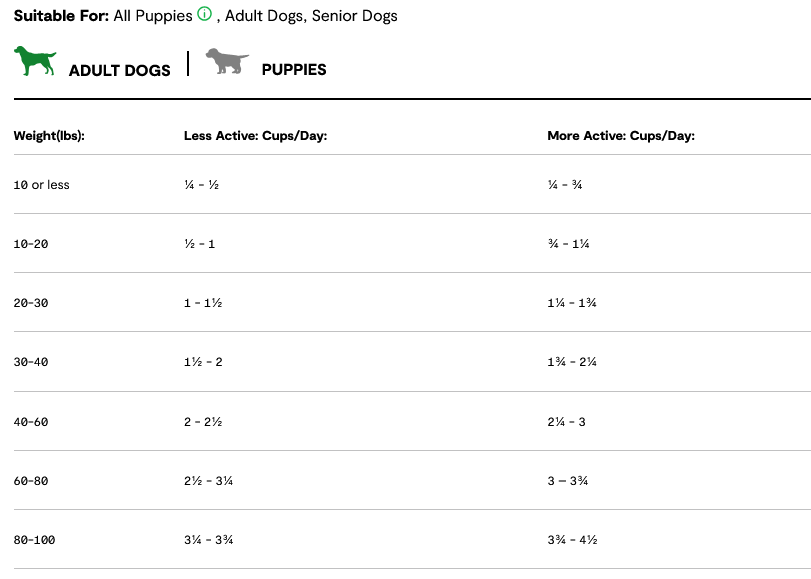Image resolution: width=811 pixels, height=579 pixels.
Task: Click the 60-80 weight row label
Action: pos(31,481)
